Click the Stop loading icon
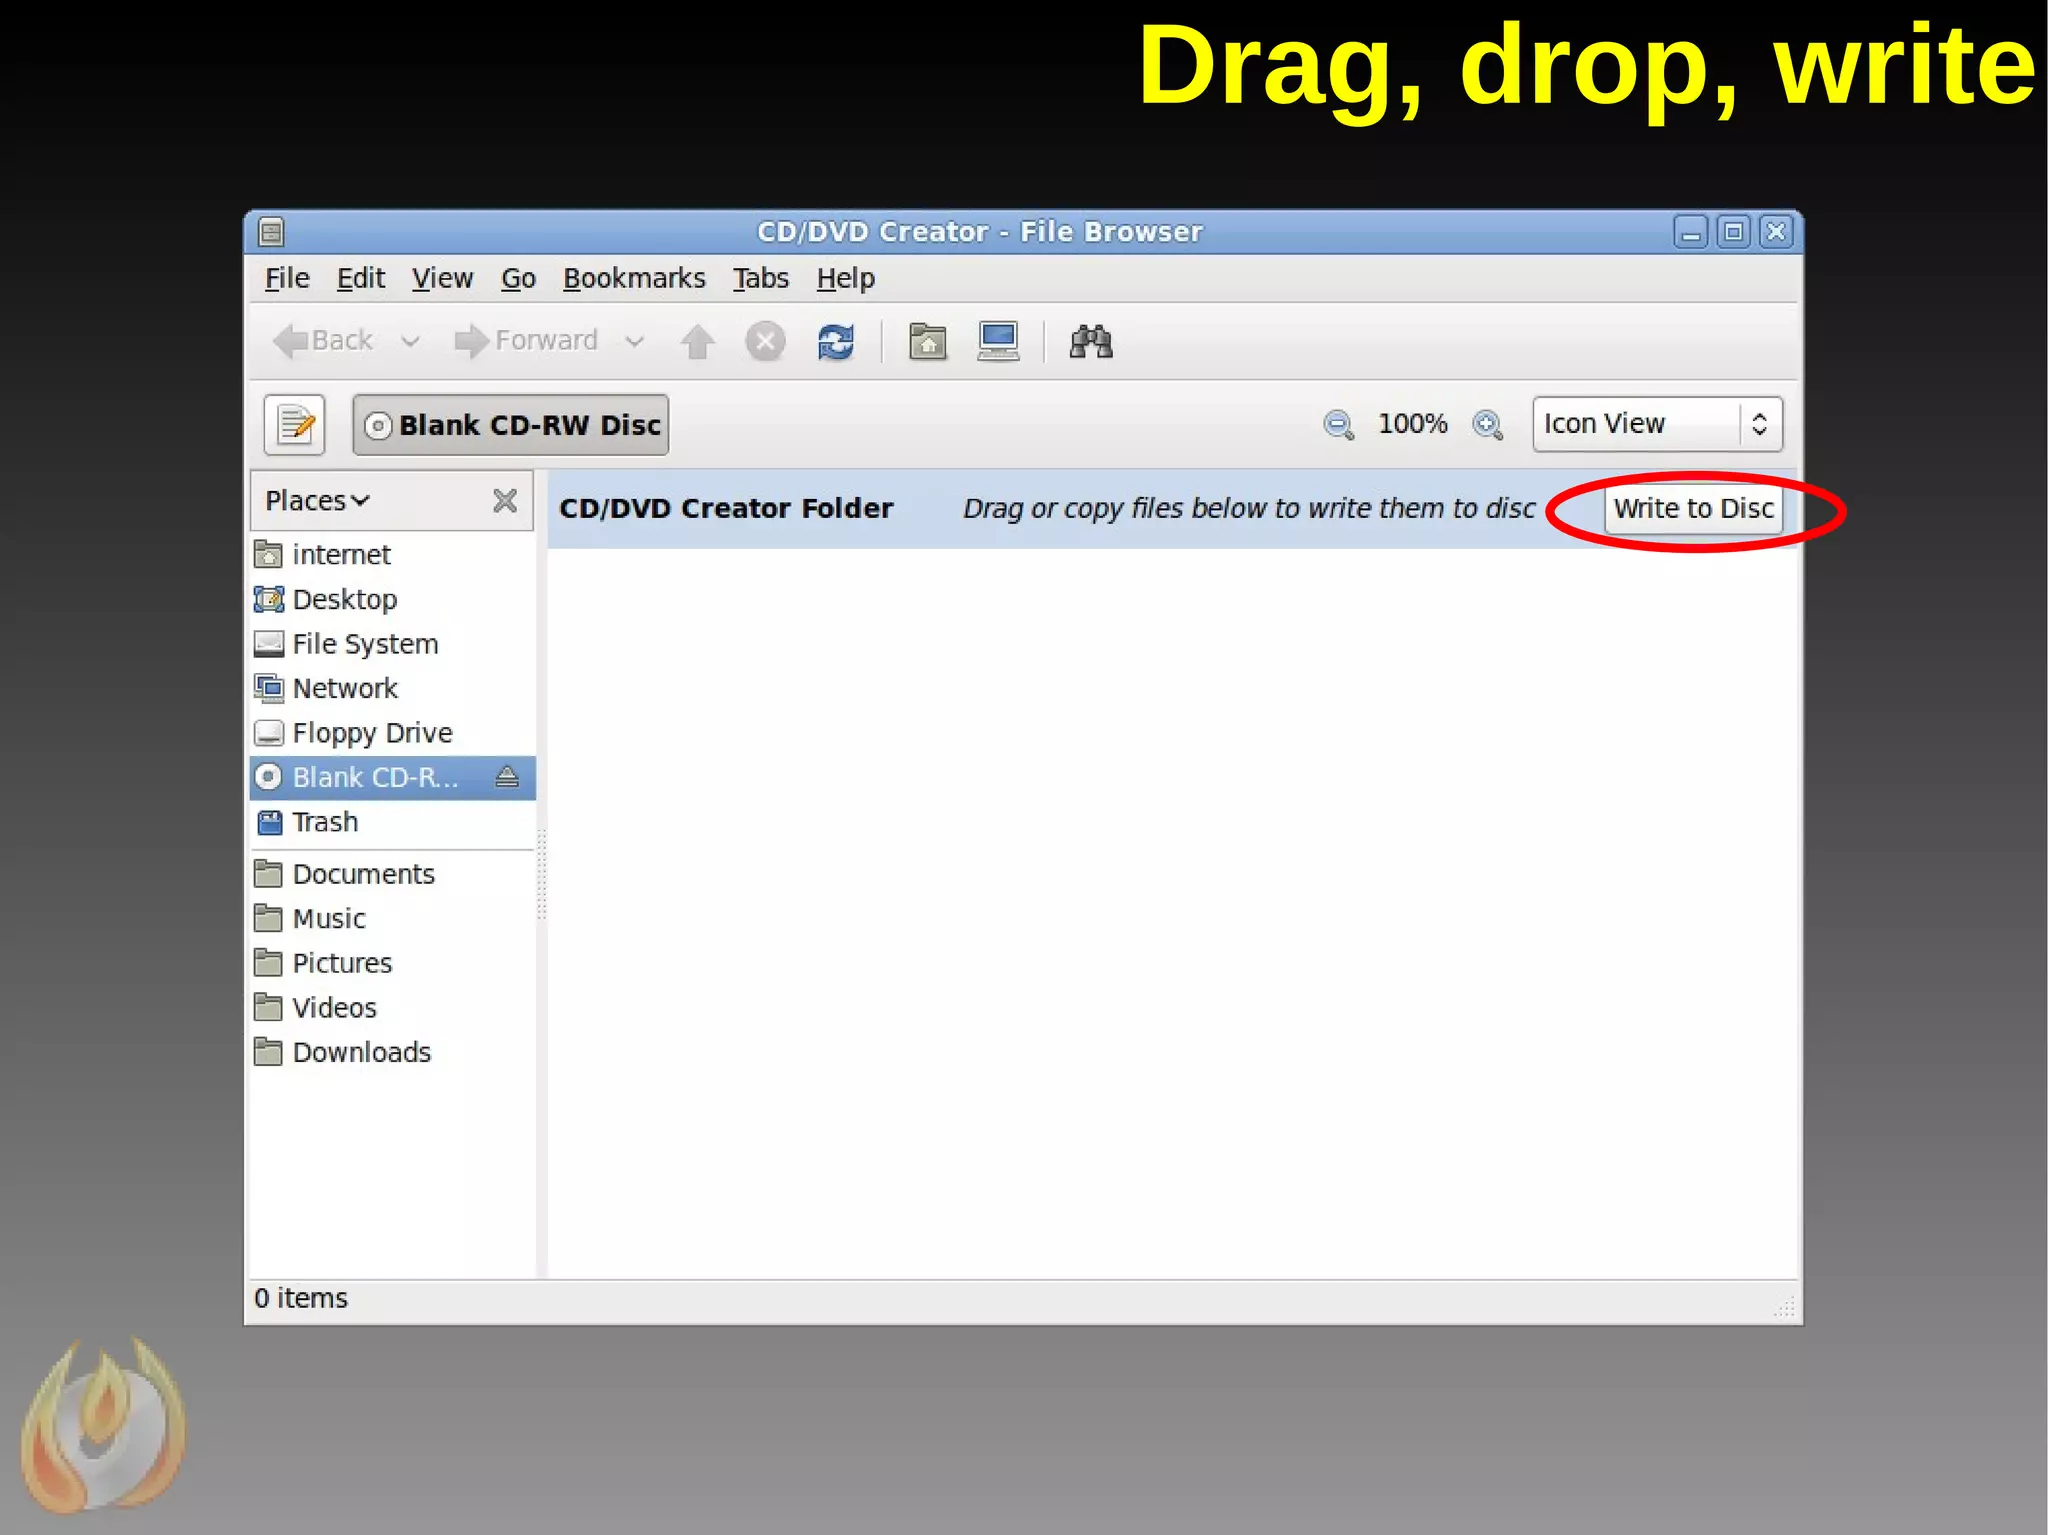 (765, 342)
